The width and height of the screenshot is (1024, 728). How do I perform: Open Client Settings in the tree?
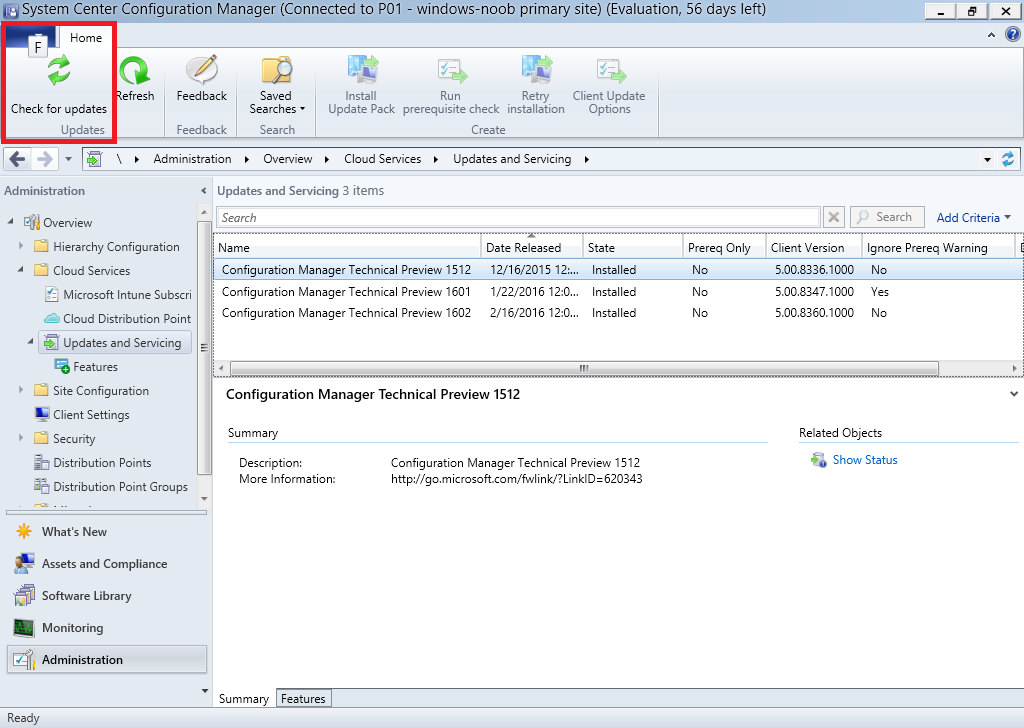(x=82, y=415)
